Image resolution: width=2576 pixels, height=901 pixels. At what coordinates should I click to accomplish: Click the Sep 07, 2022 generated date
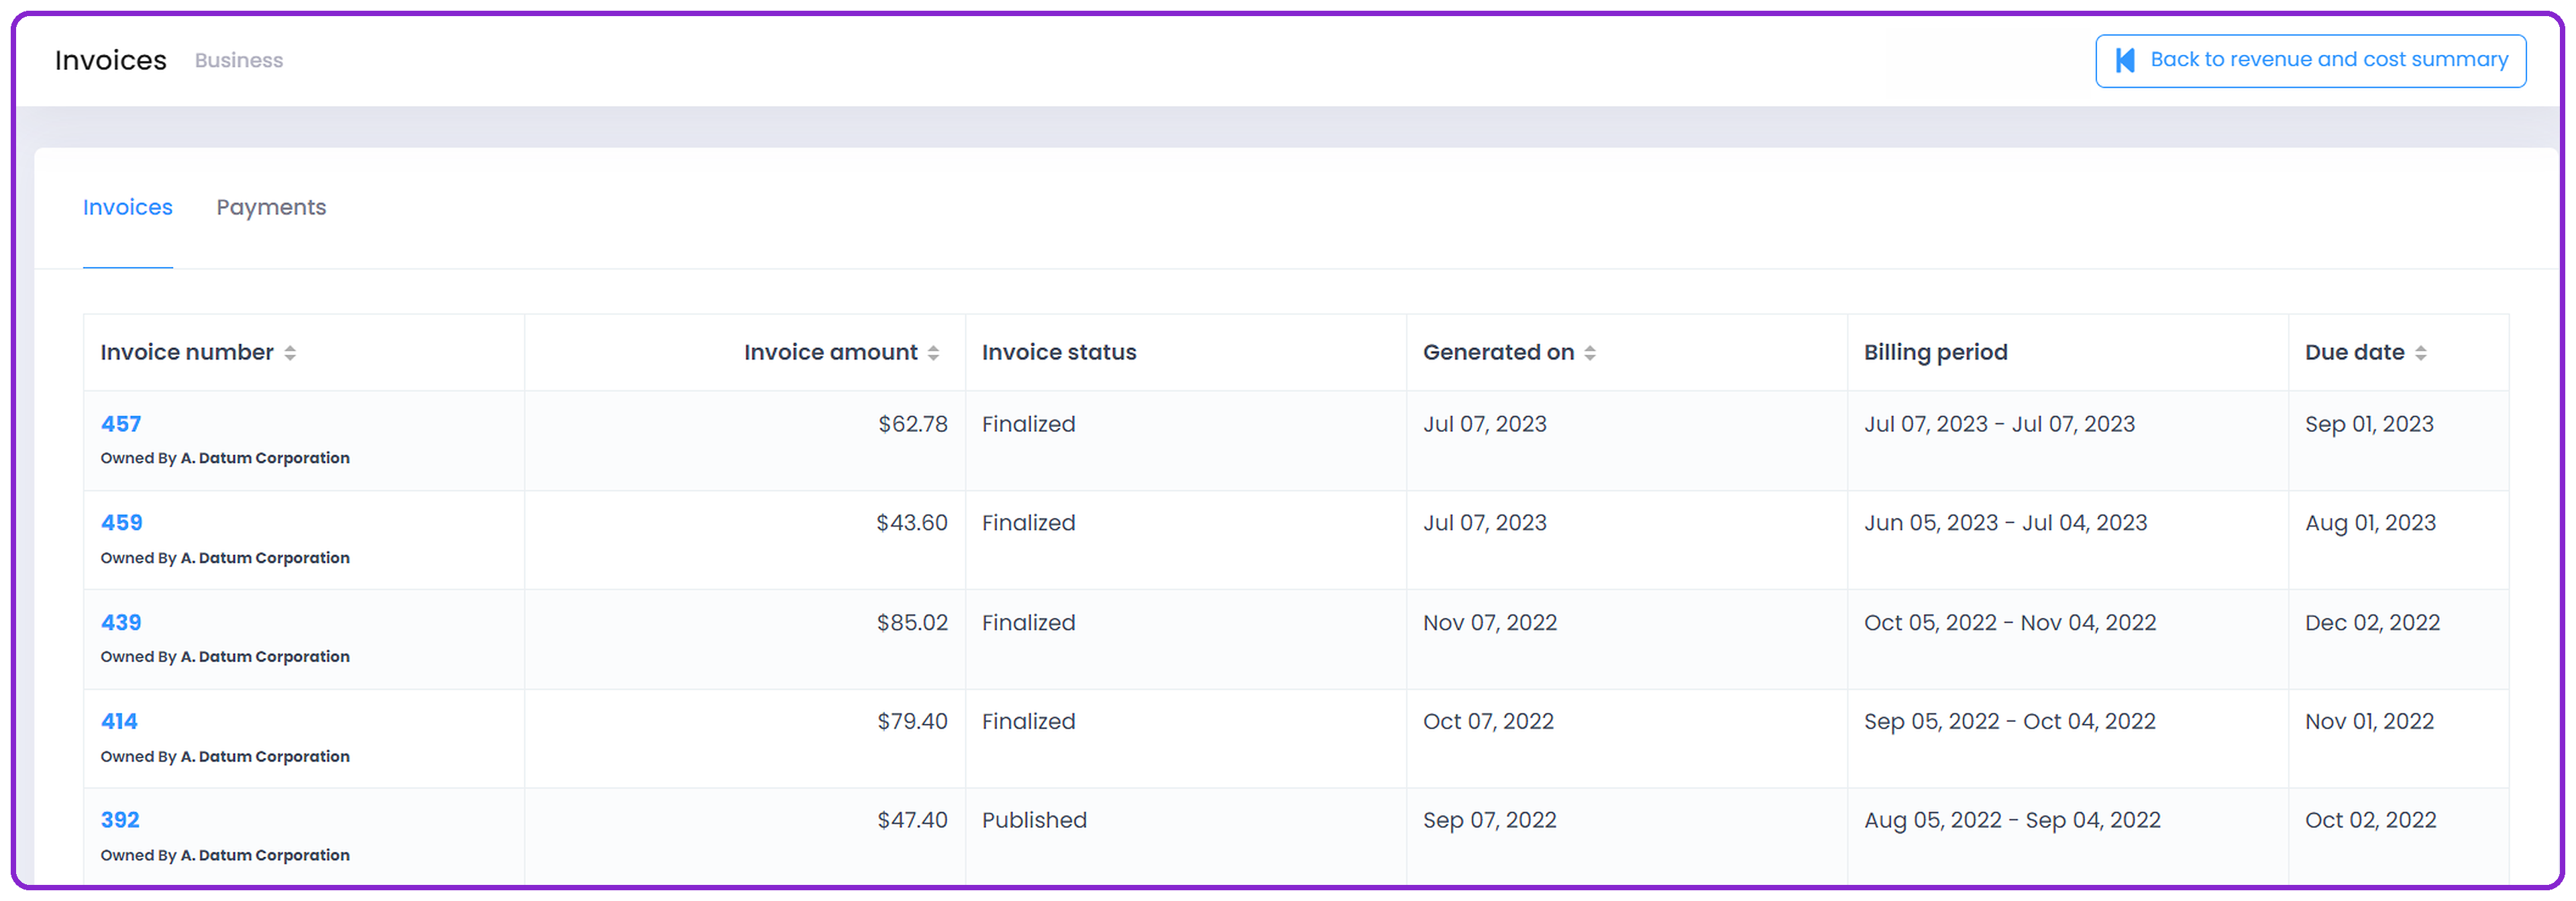1490,821
